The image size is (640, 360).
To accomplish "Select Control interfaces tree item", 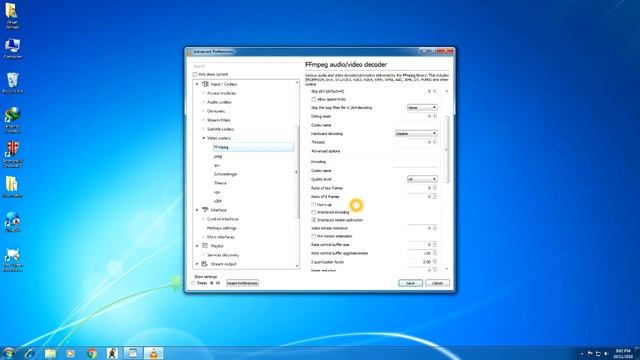I will tap(223, 219).
